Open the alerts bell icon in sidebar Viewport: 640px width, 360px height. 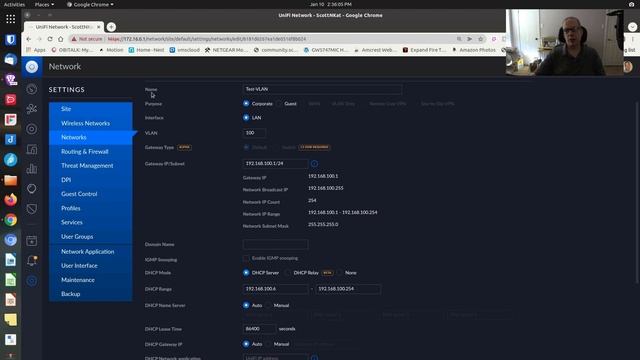(x=32, y=260)
